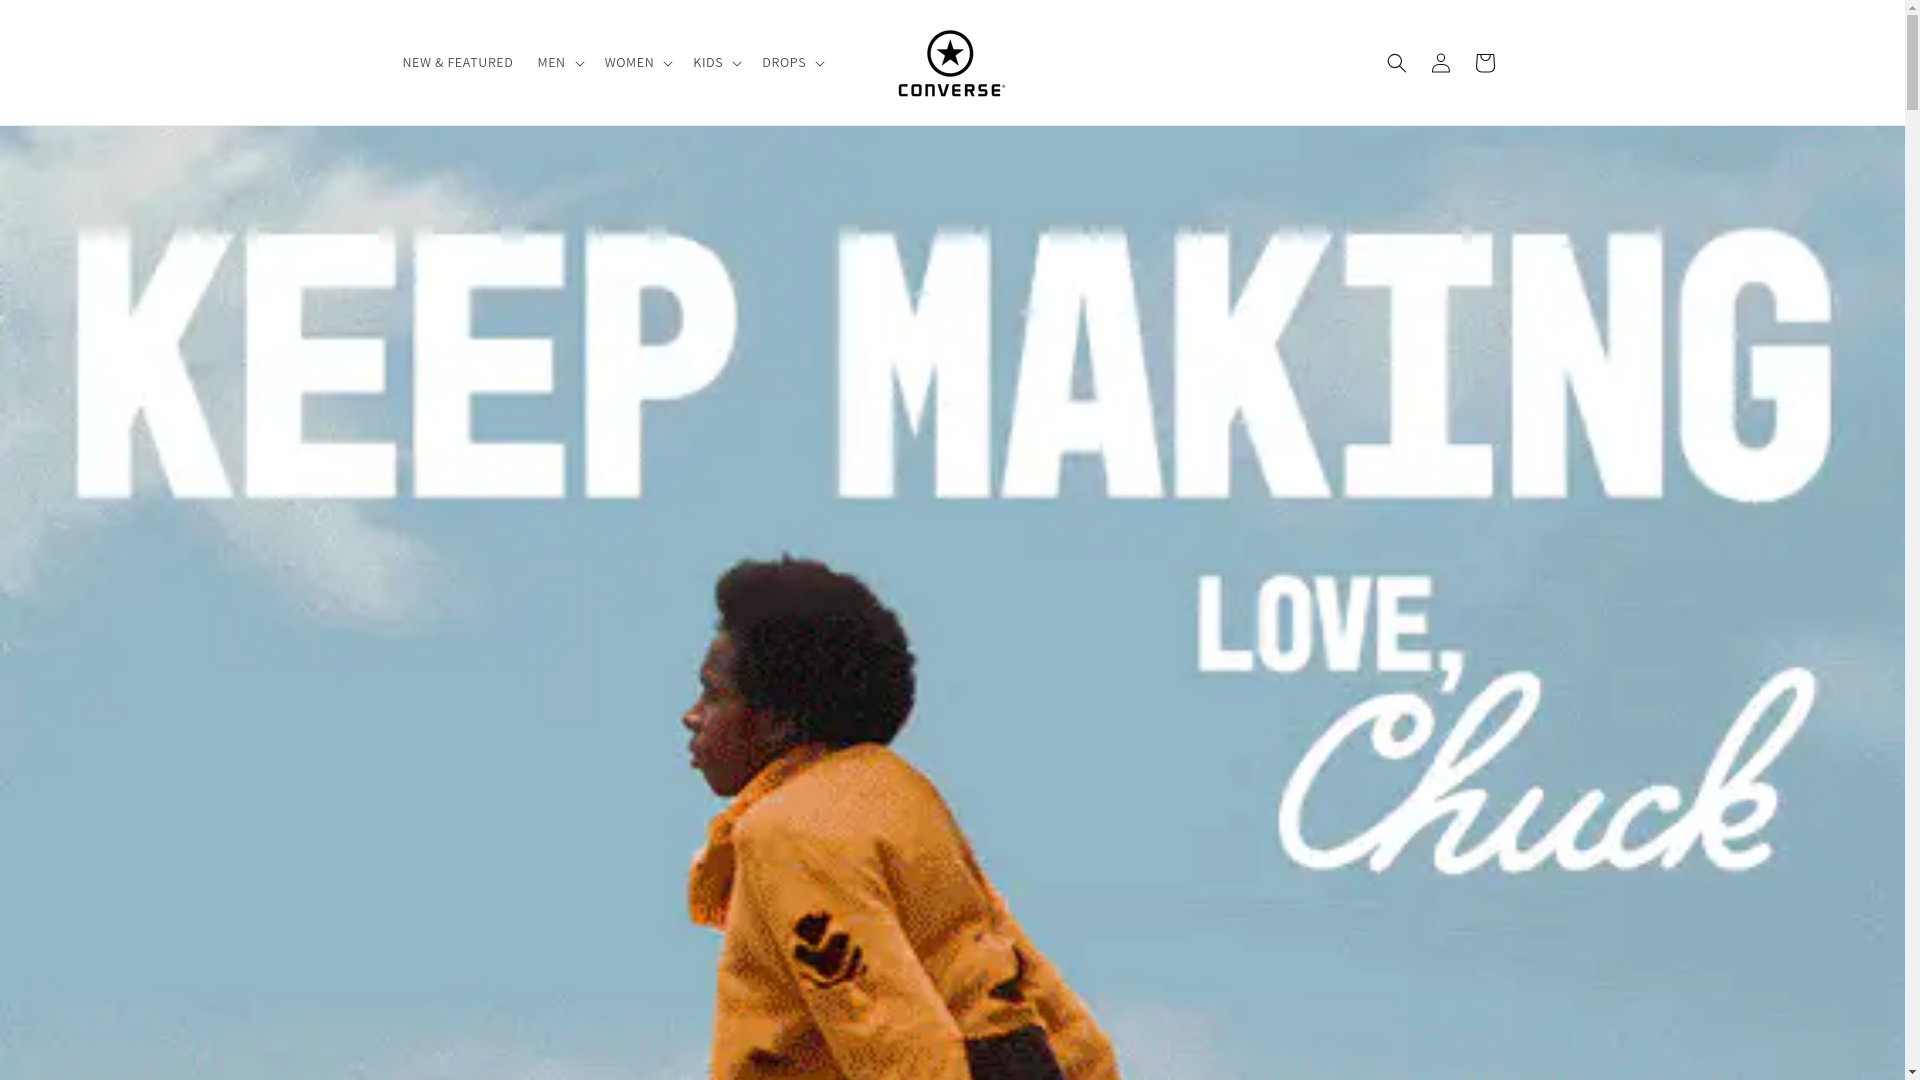The image size is (1920, 1080).
Task: Click the CONVERSE wordmark under star
Action: 951,89
